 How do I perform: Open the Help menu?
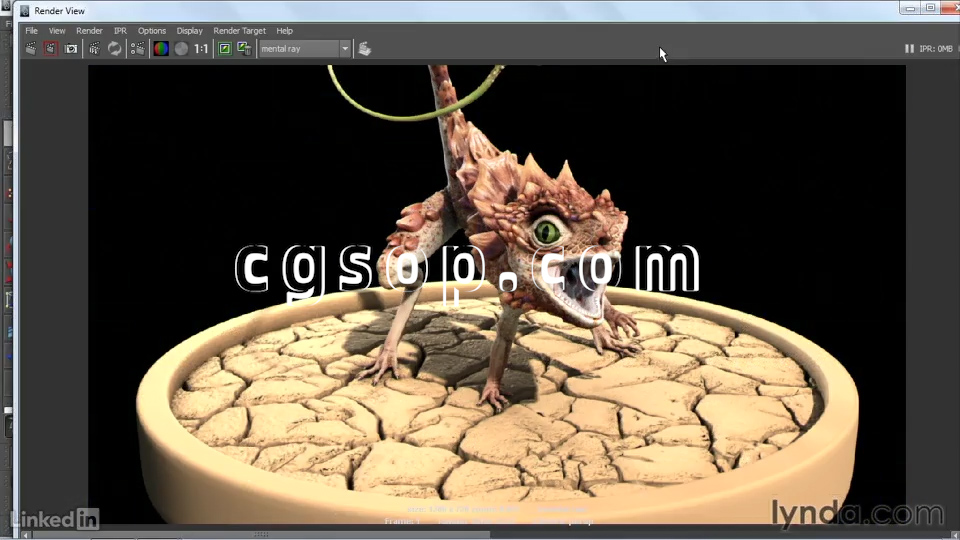(x=285, y=31)
